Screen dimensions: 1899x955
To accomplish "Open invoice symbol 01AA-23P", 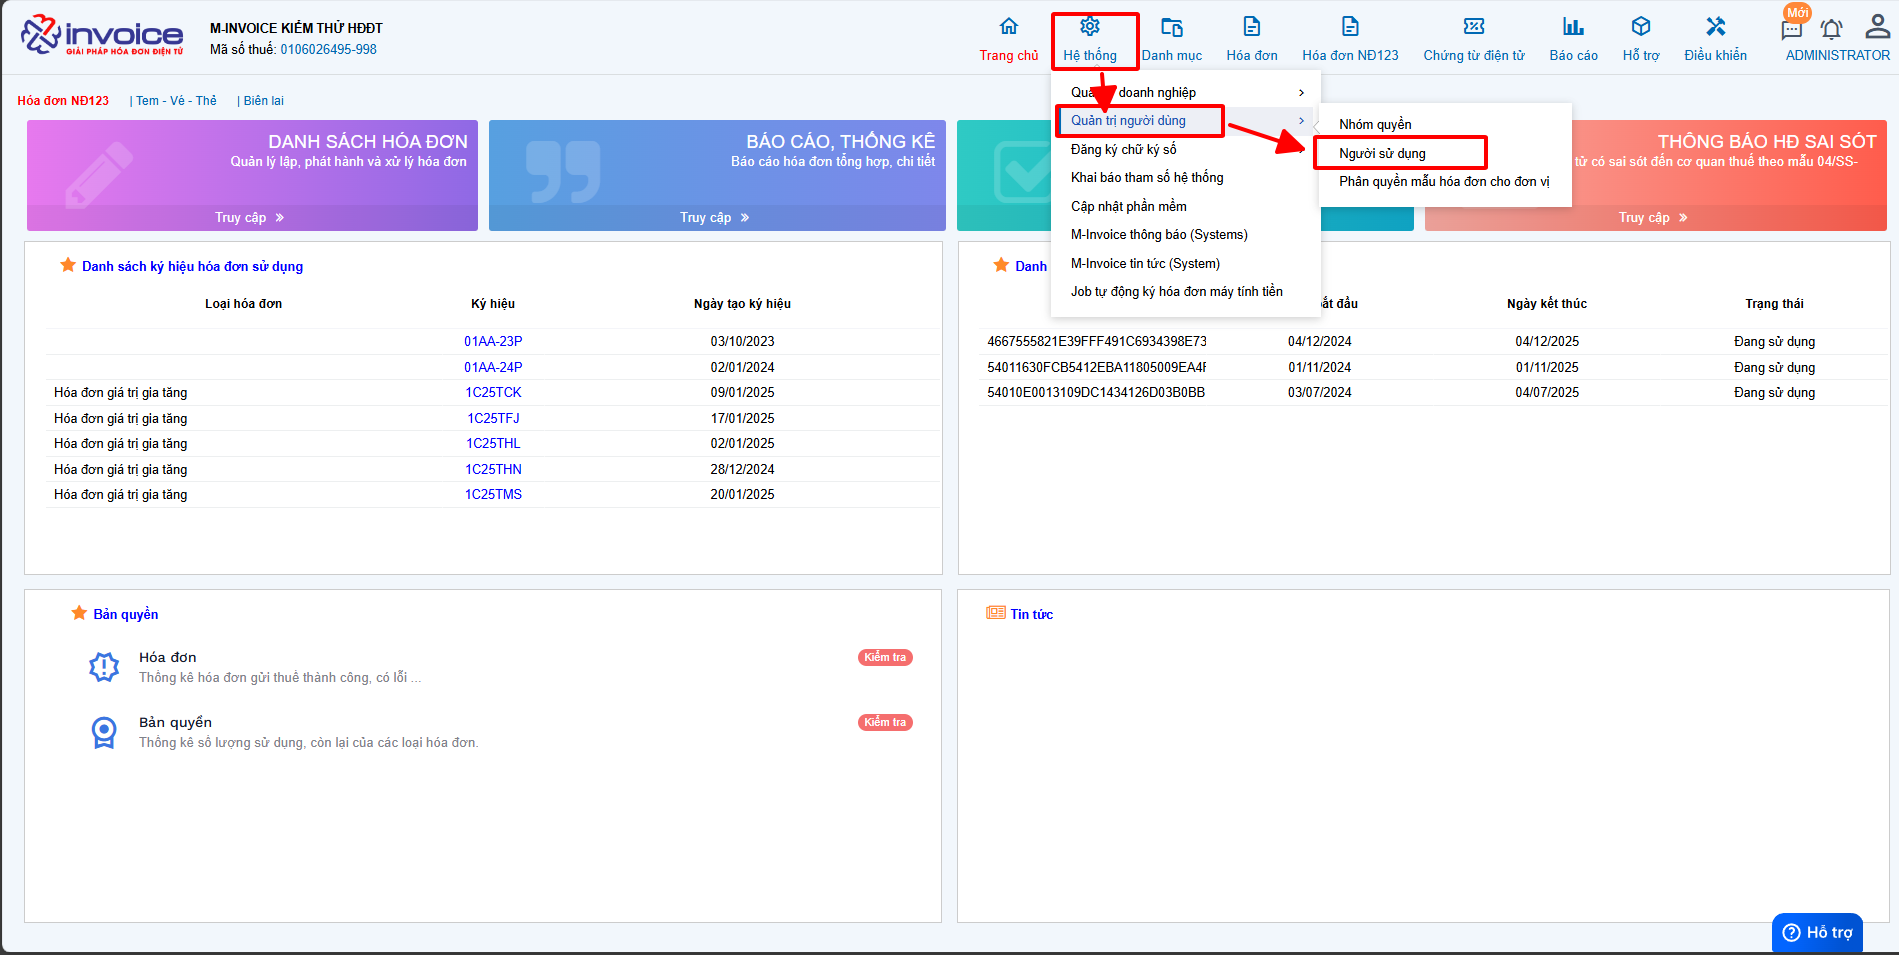I will (493, 341).
